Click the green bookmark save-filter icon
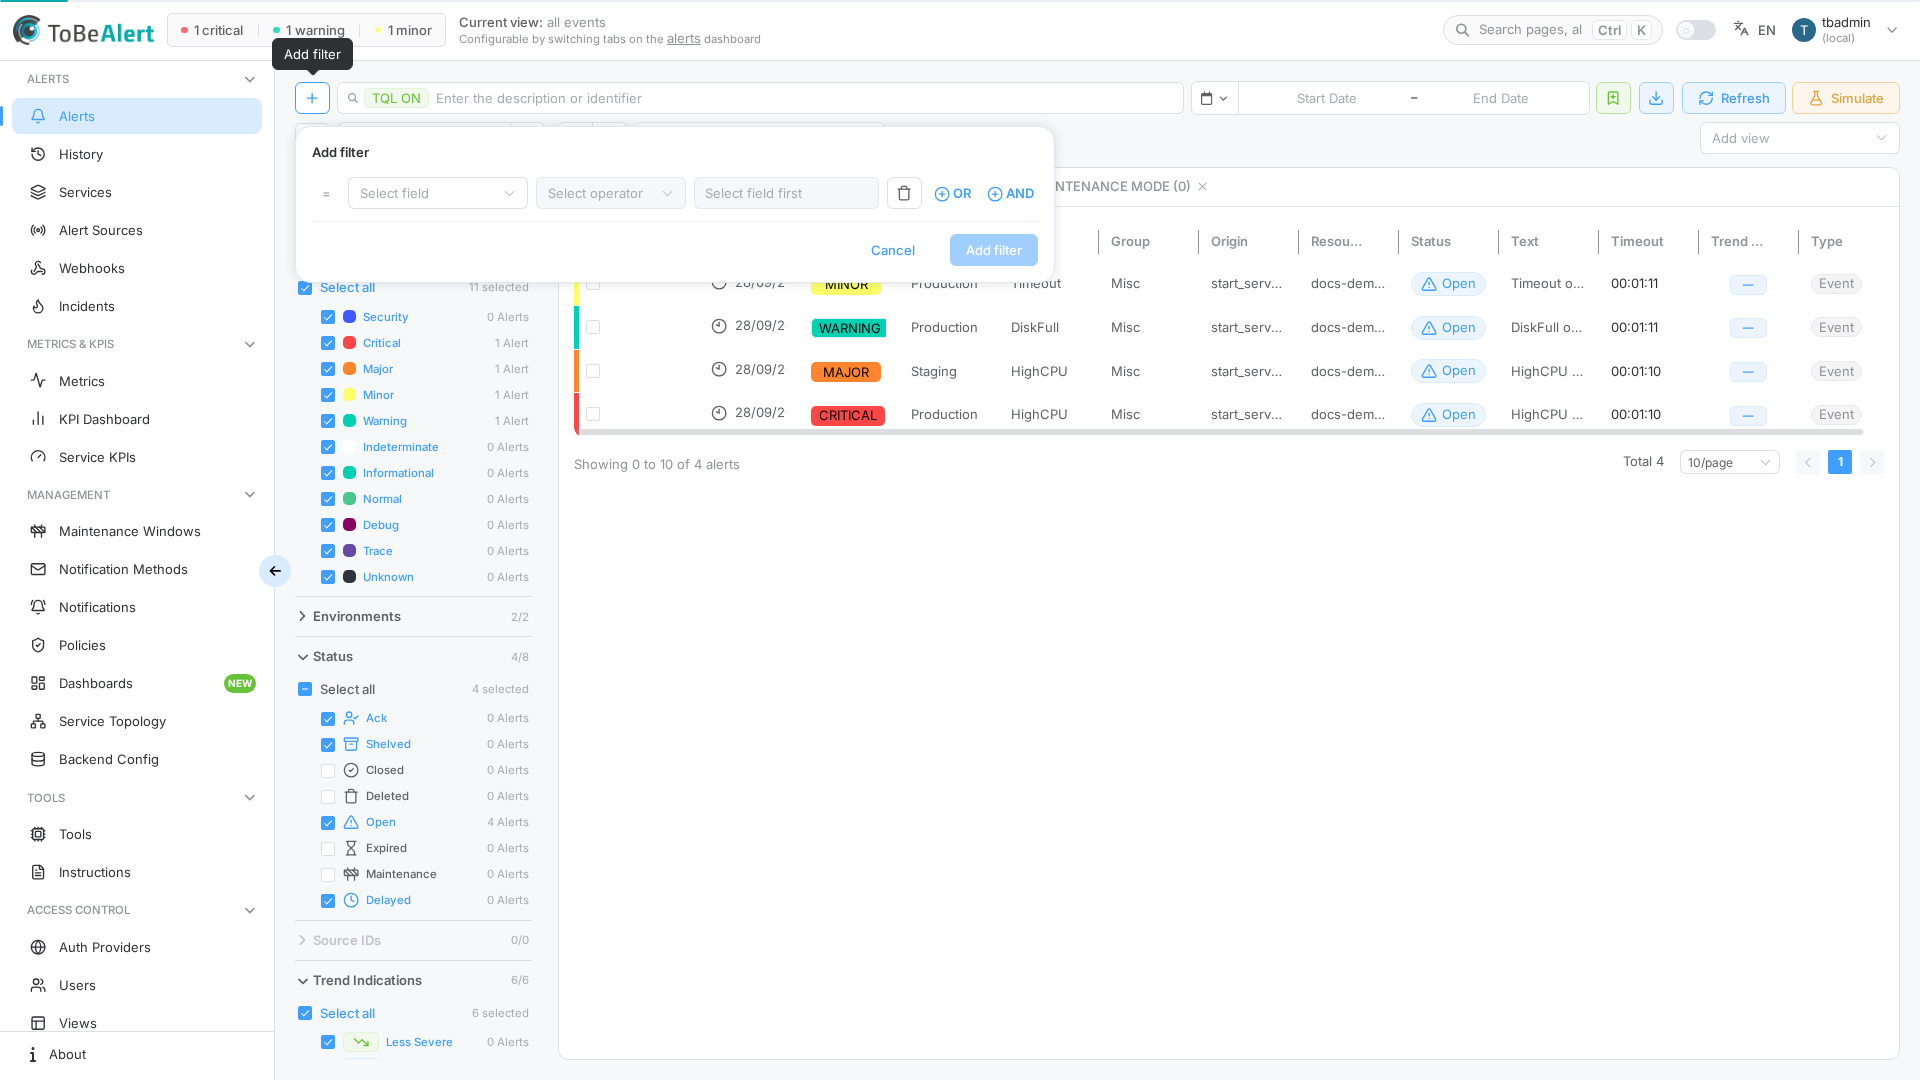Viewport: 1920px width, 1080px height. click(x=1613, y=98)
